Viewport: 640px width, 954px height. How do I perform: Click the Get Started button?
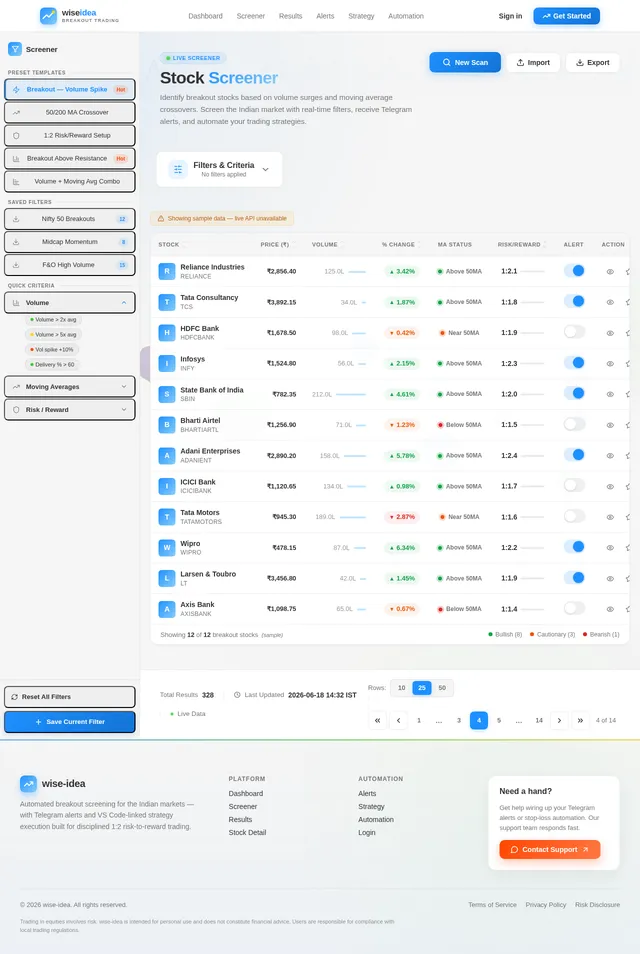(x=566, y=16)
